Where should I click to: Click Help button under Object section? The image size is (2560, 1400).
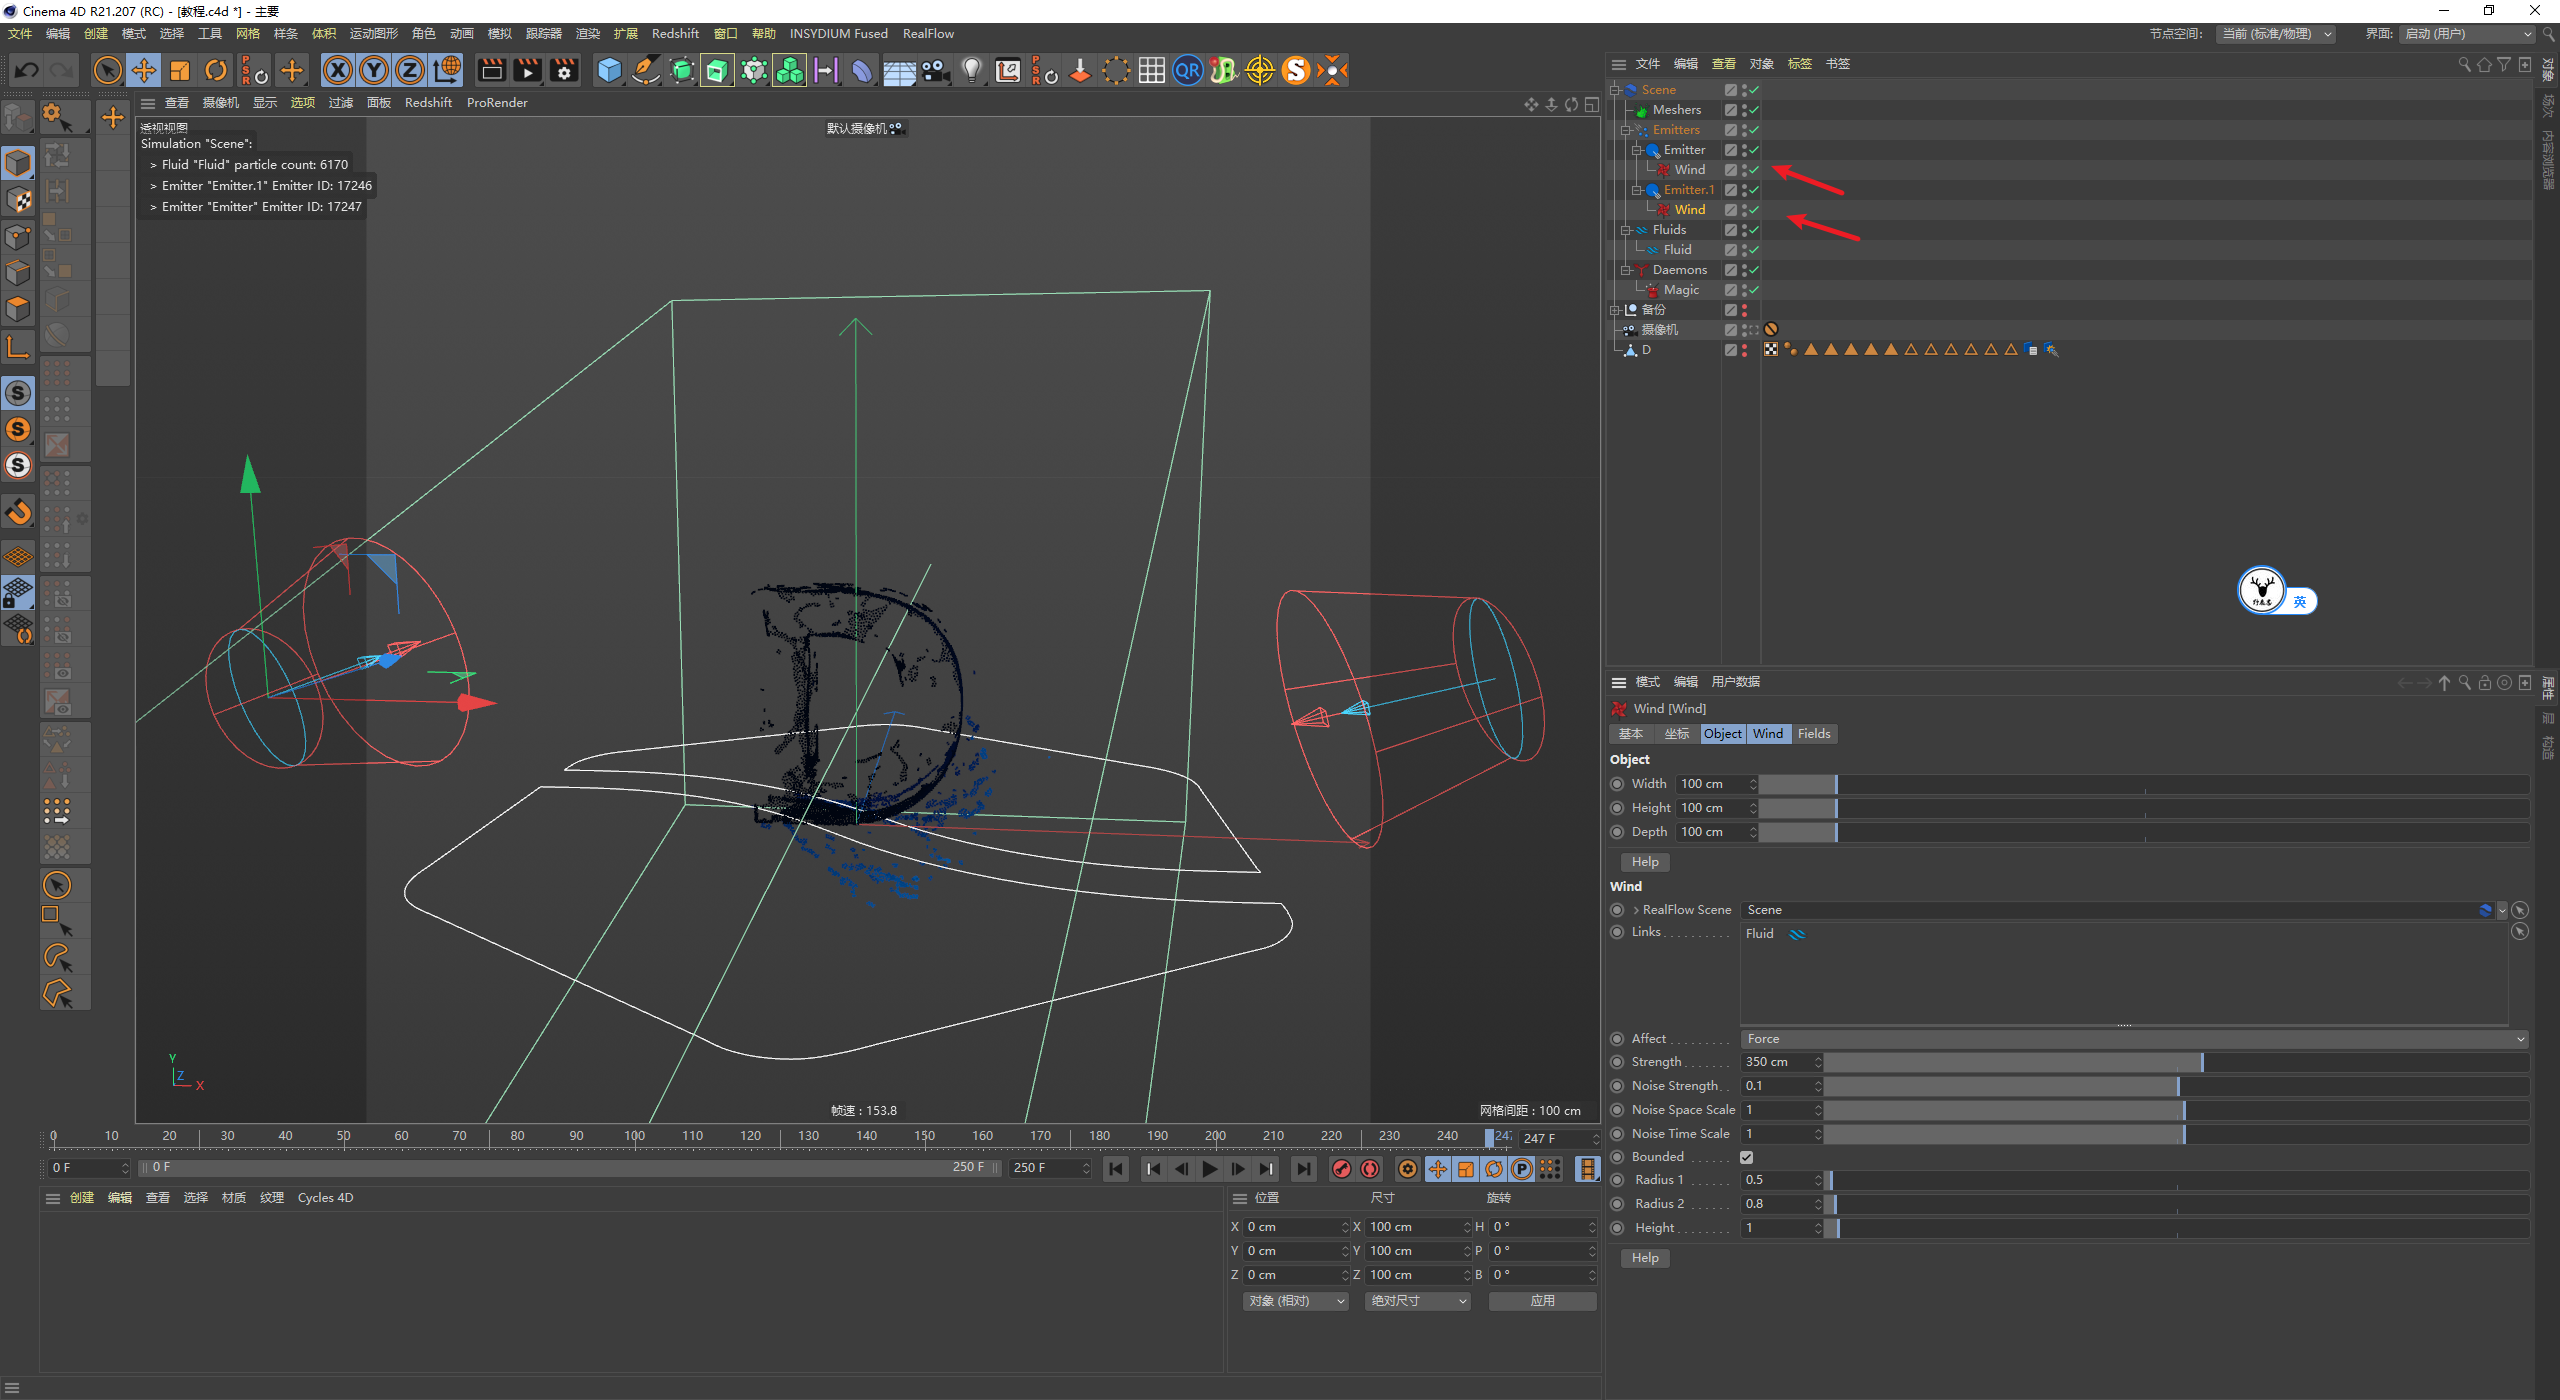pos(1645,862)
